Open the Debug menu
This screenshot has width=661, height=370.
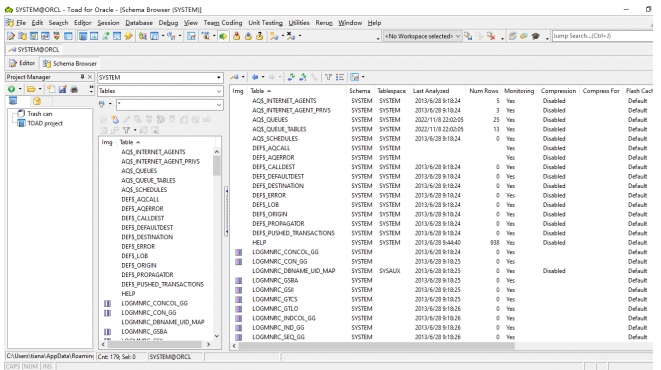pos(168,23)
